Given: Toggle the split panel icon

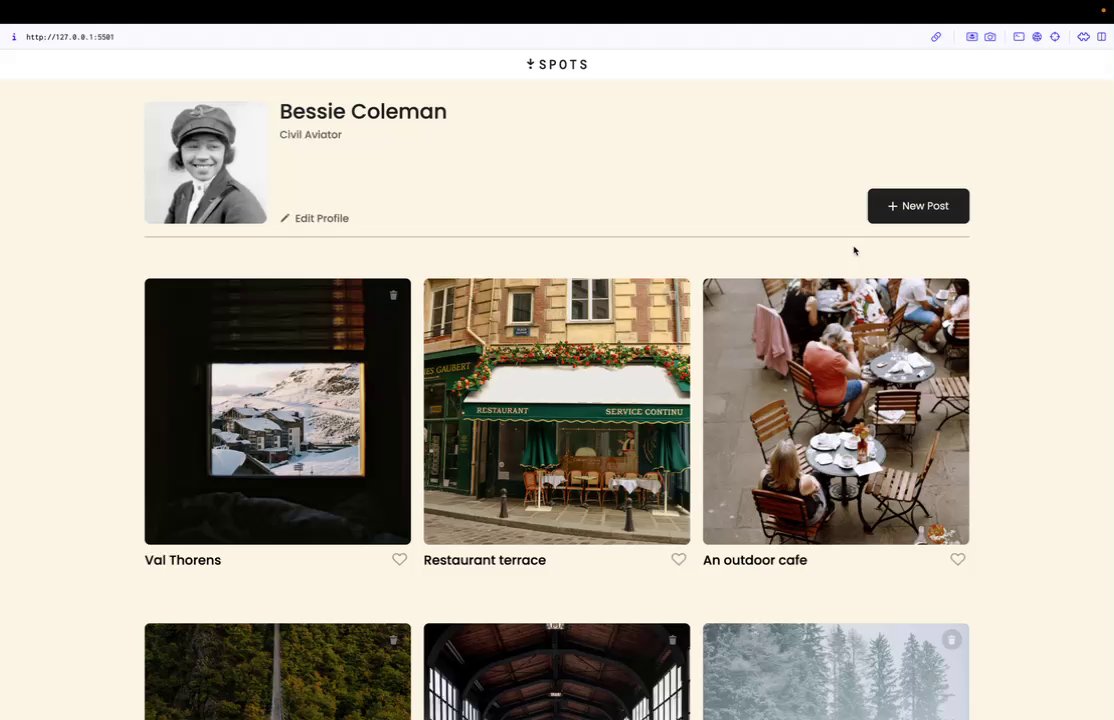Looking at the screenshot, I should pos(1101,37).
